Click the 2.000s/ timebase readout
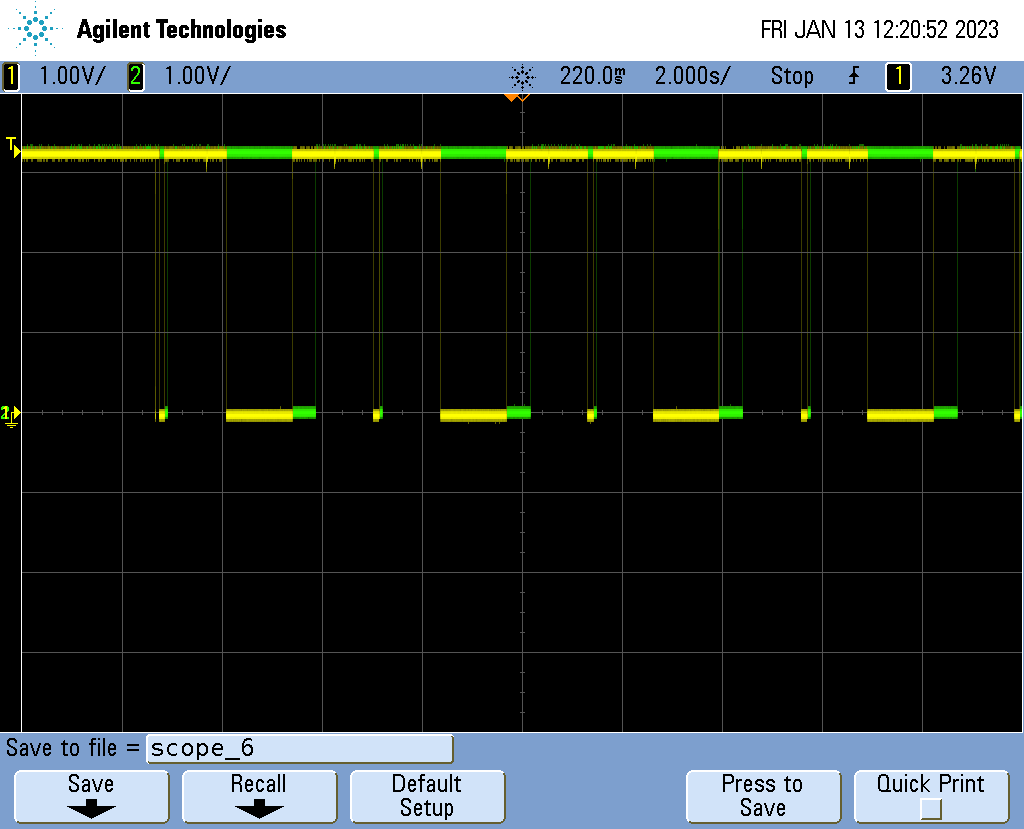The image size is (1024, 829). (x=691, y=76)
